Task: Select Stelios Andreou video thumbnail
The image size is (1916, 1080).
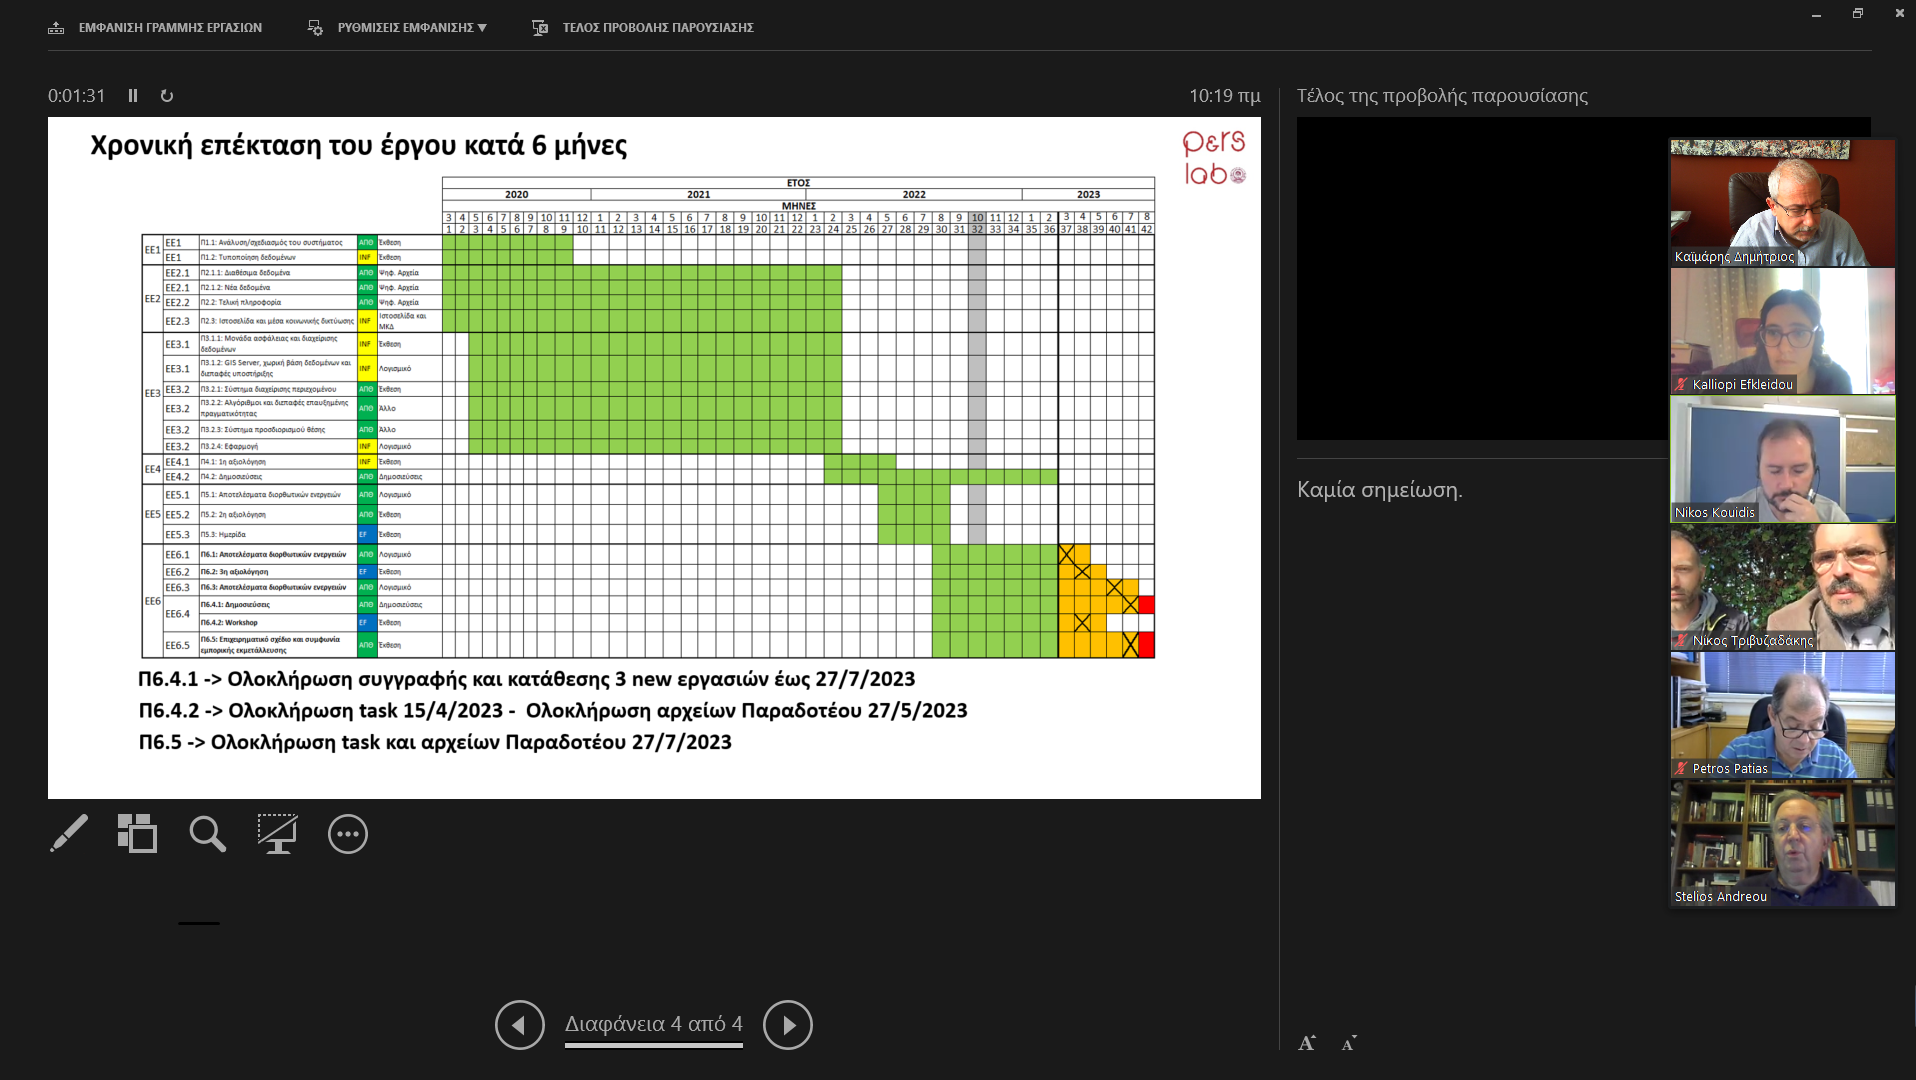Action: (1782, 843)
